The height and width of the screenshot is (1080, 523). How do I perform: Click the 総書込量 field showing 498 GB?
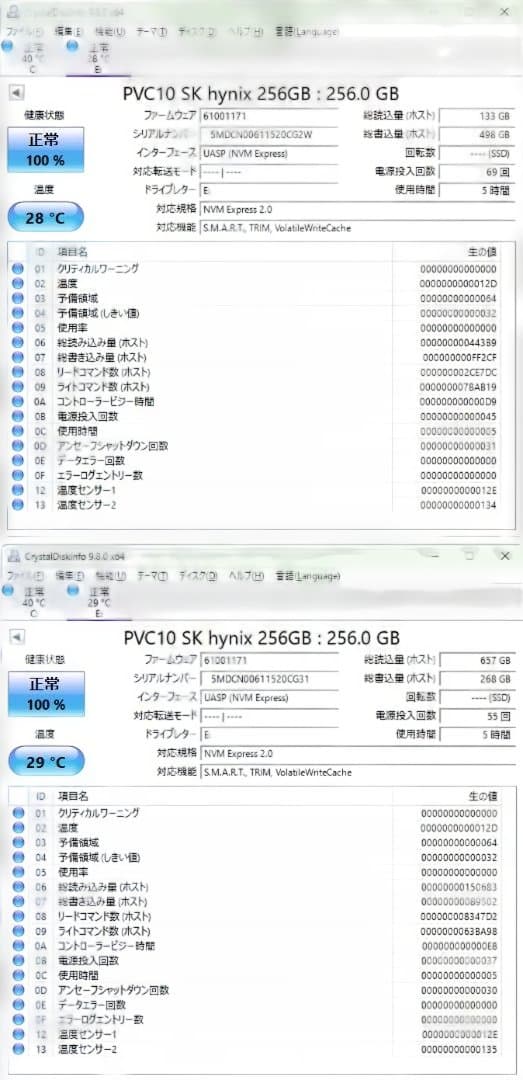point(477,134)
